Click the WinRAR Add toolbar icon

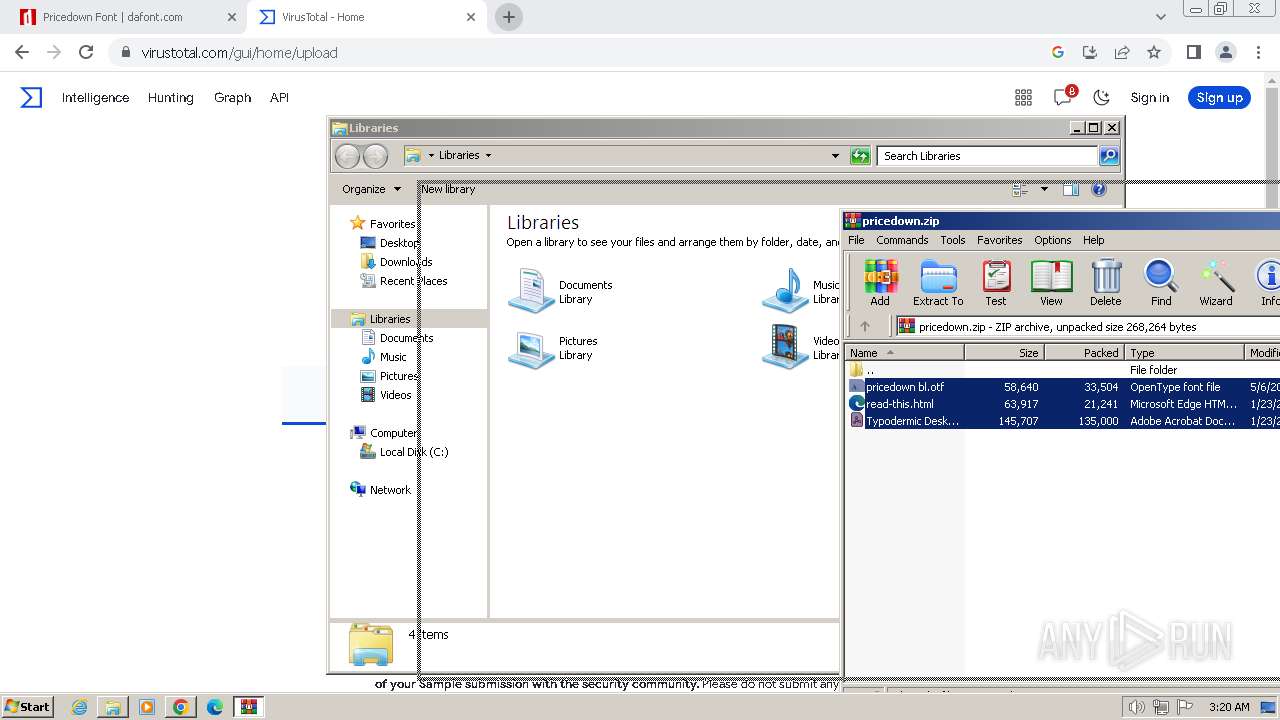880,283
